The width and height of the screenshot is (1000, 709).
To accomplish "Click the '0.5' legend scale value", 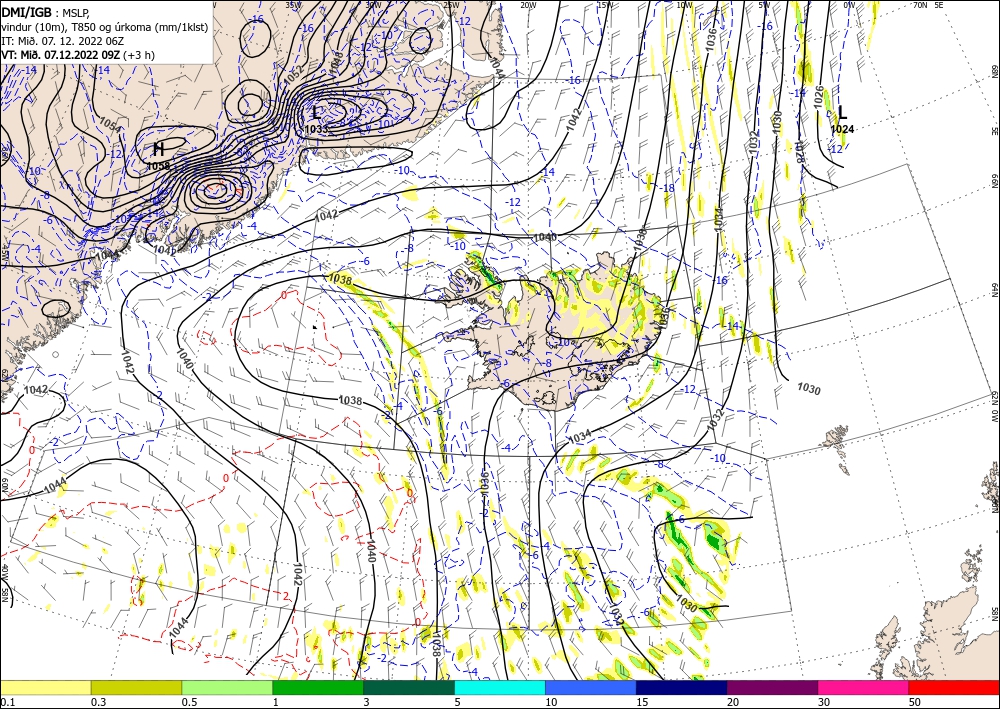I will [189, 702].
